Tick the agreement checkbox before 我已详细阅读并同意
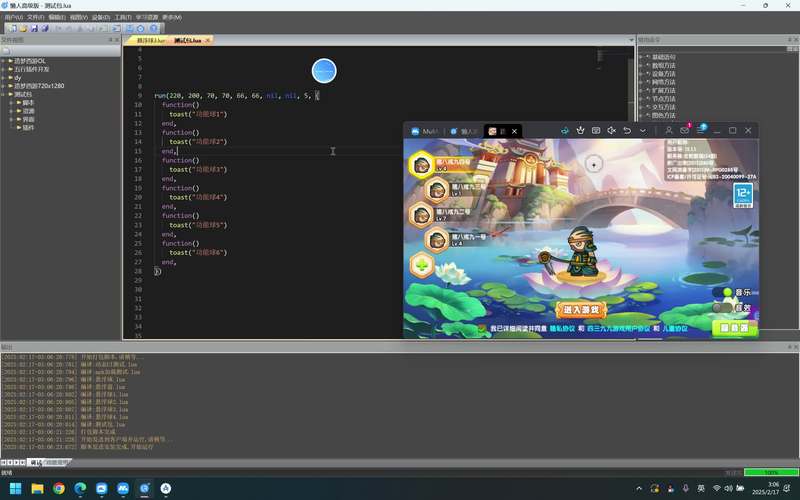 482,329
